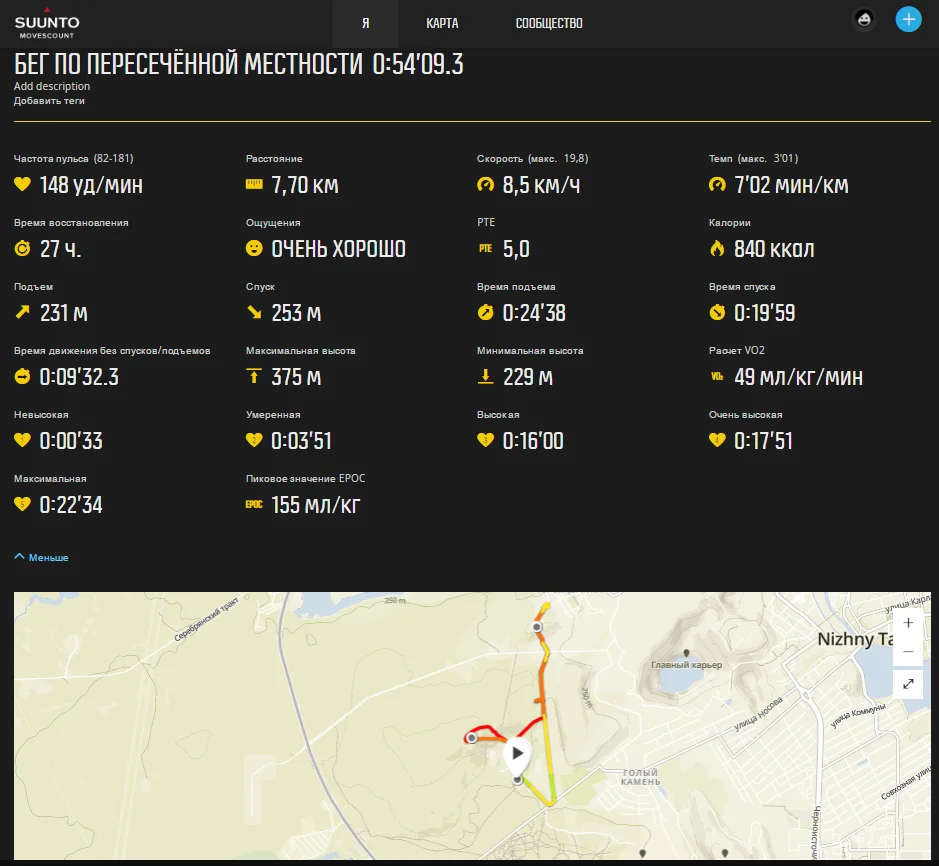Click the VO2 icon beside 49 мл/кг/мин

[x=717, y=376]
